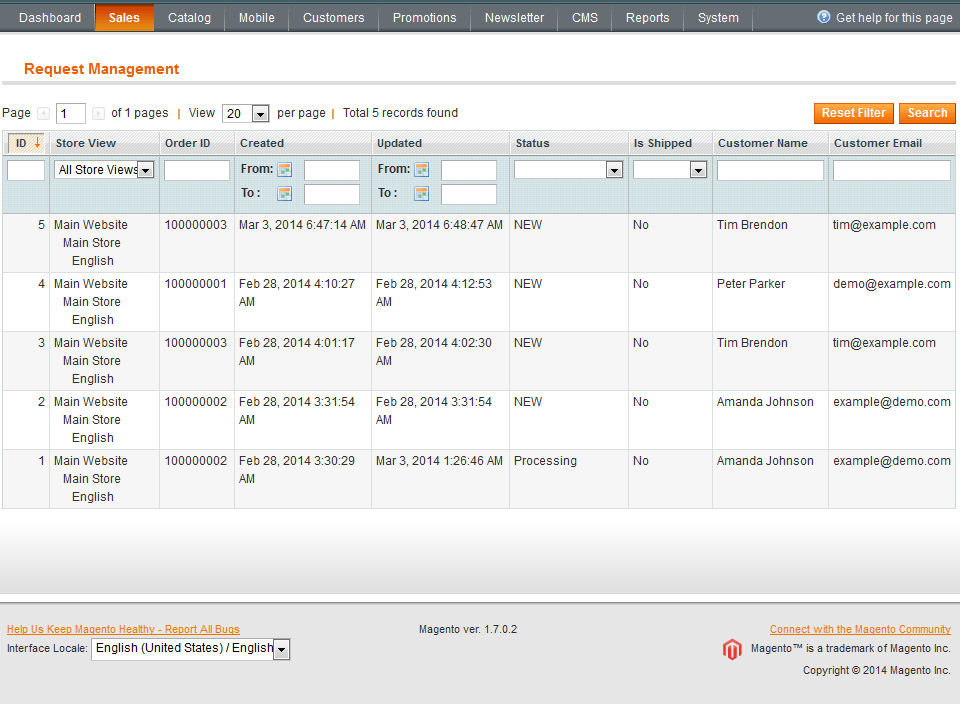This screenshot has height=704, width=960.
Task: Open the Created To calendar icon
Action: [285, 194]
